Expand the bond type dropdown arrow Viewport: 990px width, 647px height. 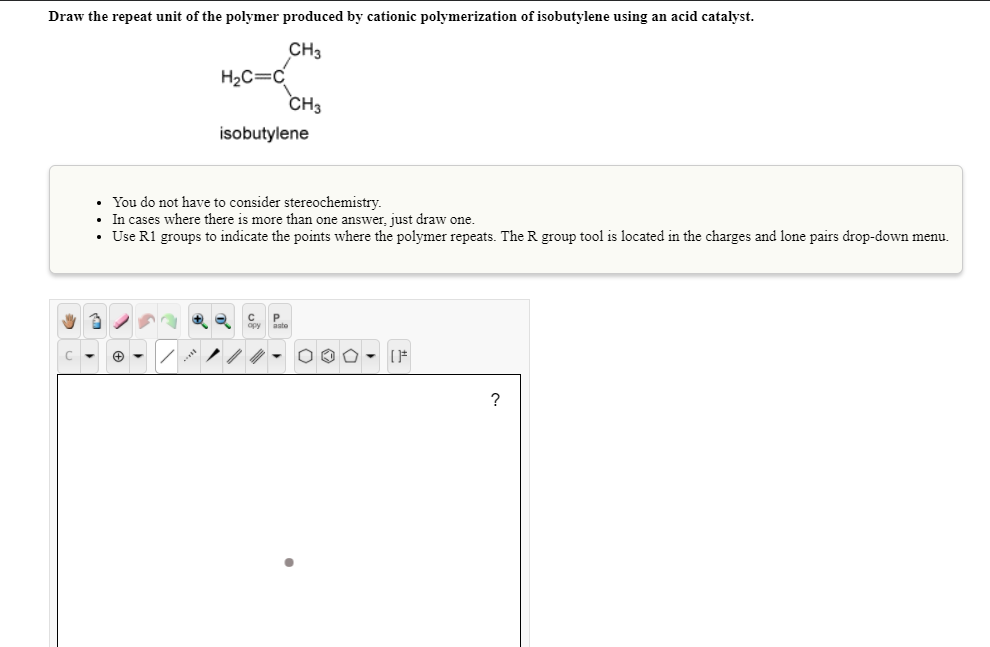click(276, 354)
